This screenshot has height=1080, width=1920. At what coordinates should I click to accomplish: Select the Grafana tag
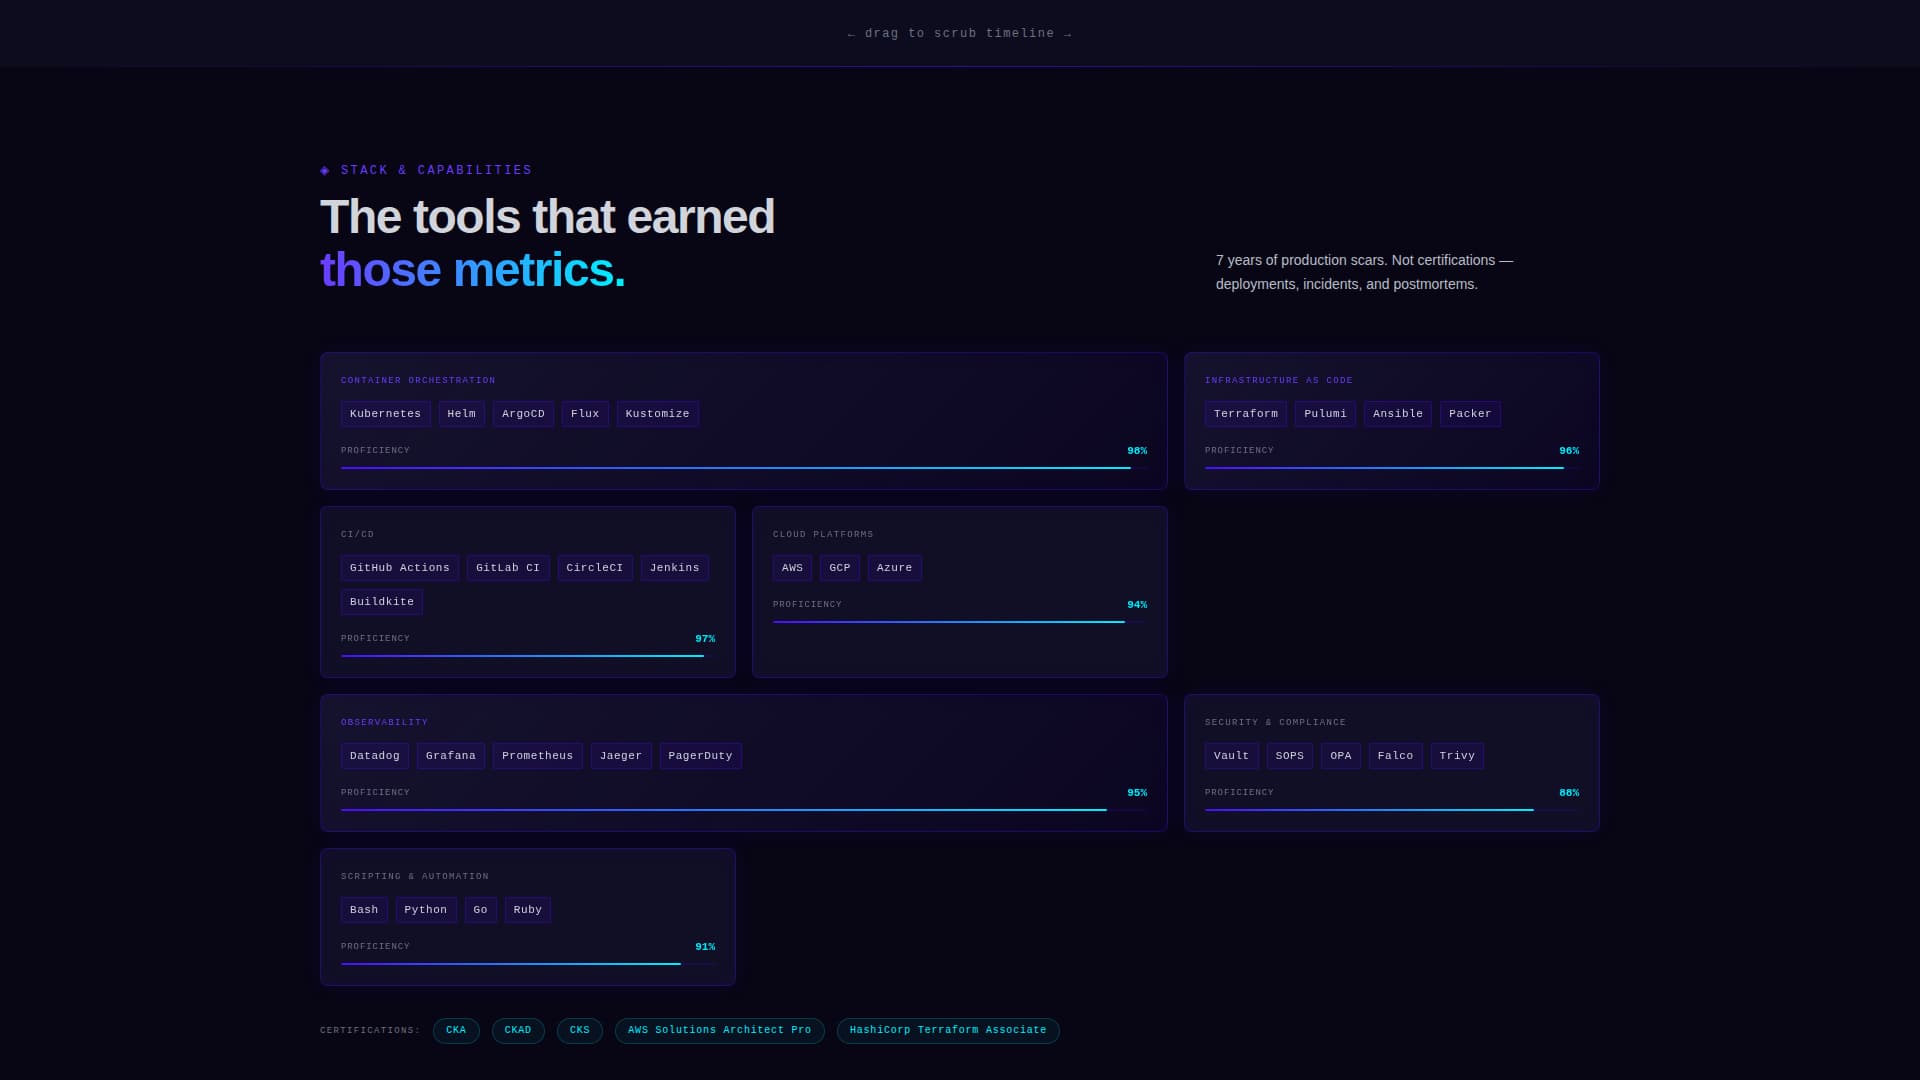[451, 756]
